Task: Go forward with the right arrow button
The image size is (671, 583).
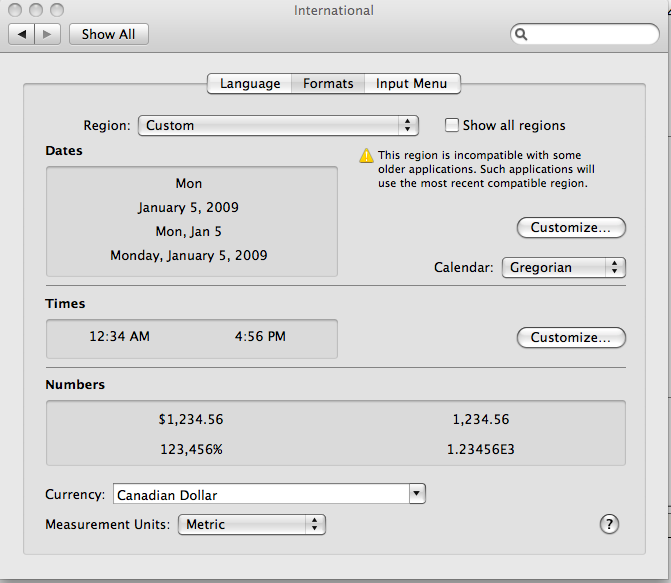Action: [47, 34]
